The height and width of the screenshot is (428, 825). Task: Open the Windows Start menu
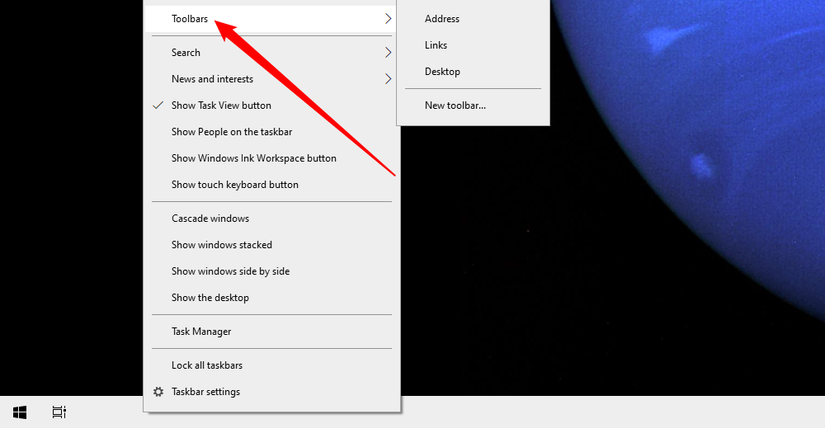click(x=19, y=412)
